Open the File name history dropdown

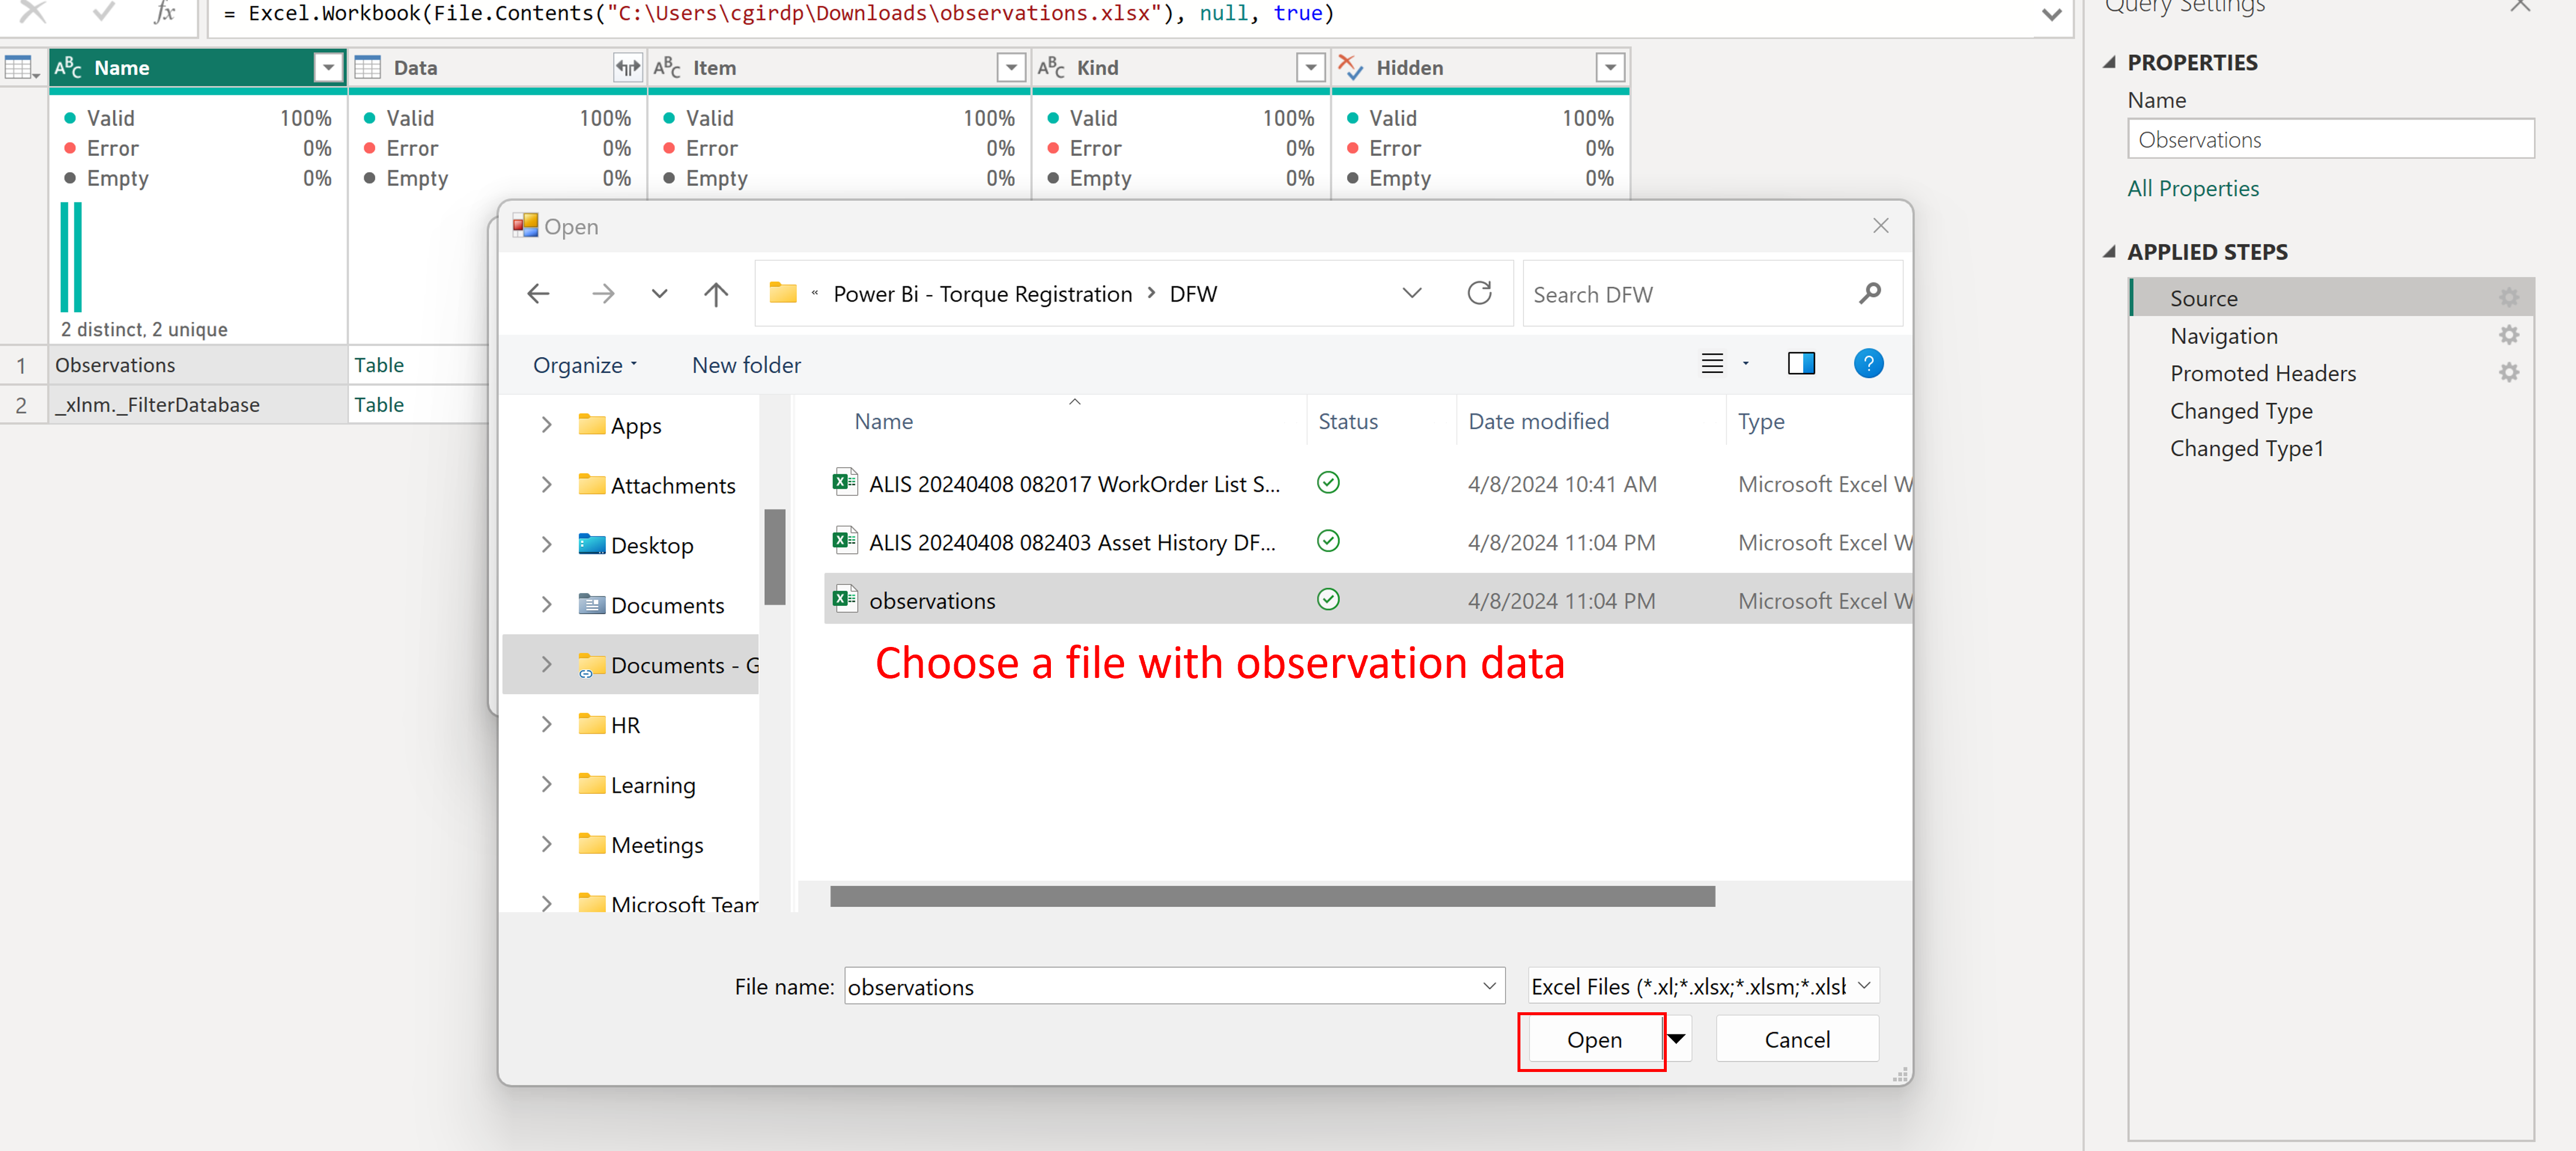tap(1489, 986)
